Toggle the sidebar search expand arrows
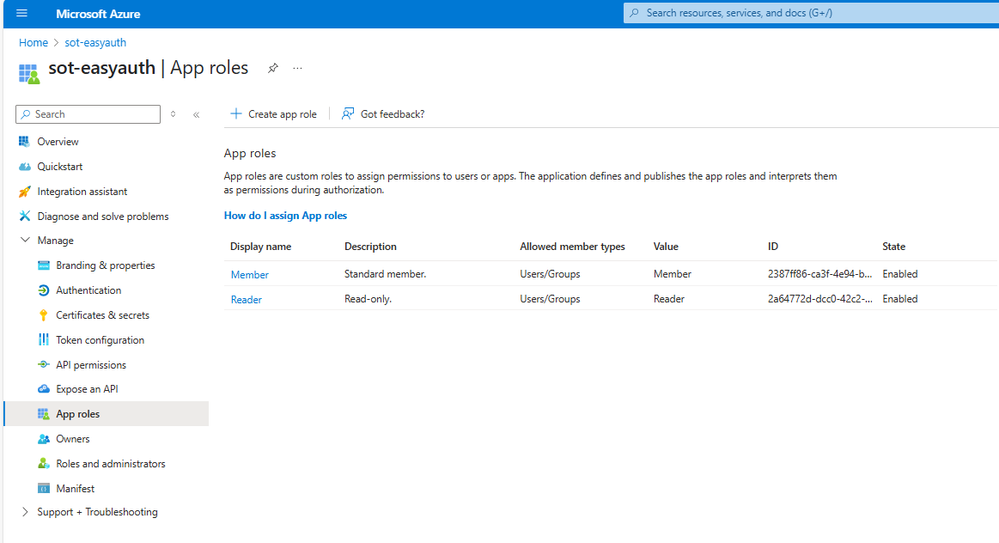The height and width of the screenshot is (543, 999). click(173, 115)
